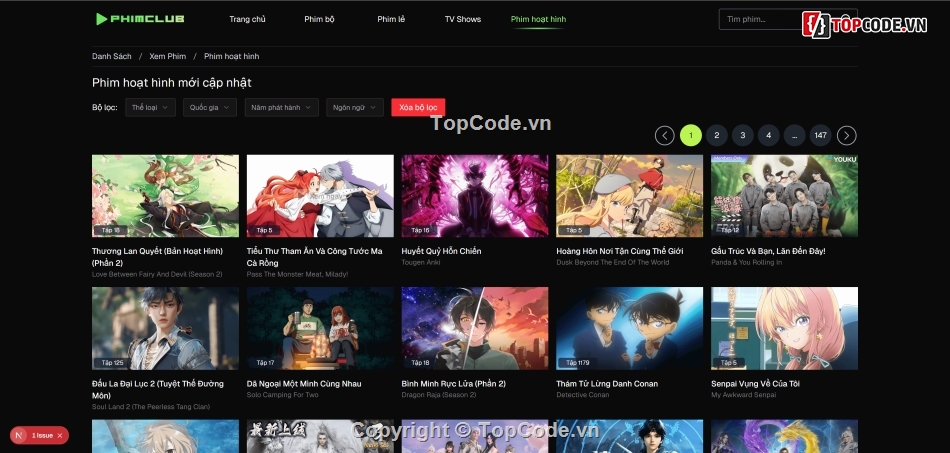Open Xem Phim breadcrumb link

tap(168, 56)
